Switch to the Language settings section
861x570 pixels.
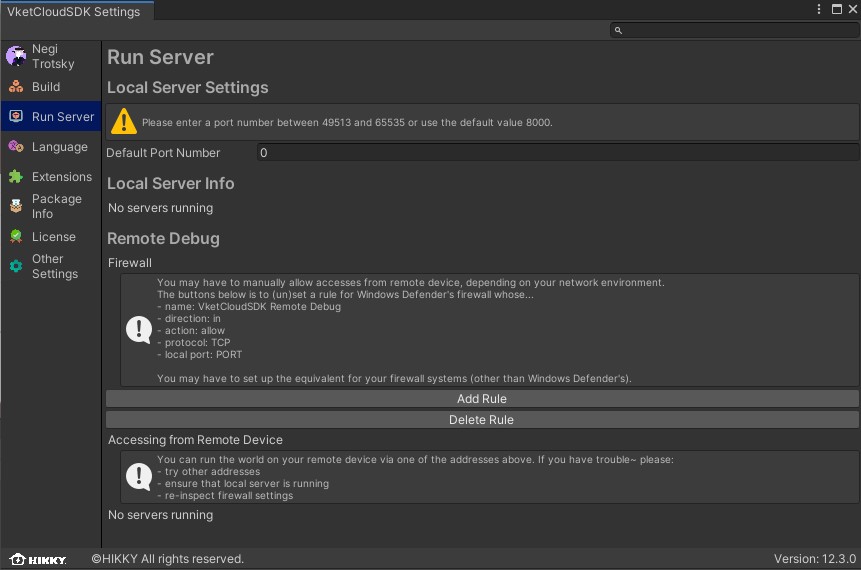[51, 147]
